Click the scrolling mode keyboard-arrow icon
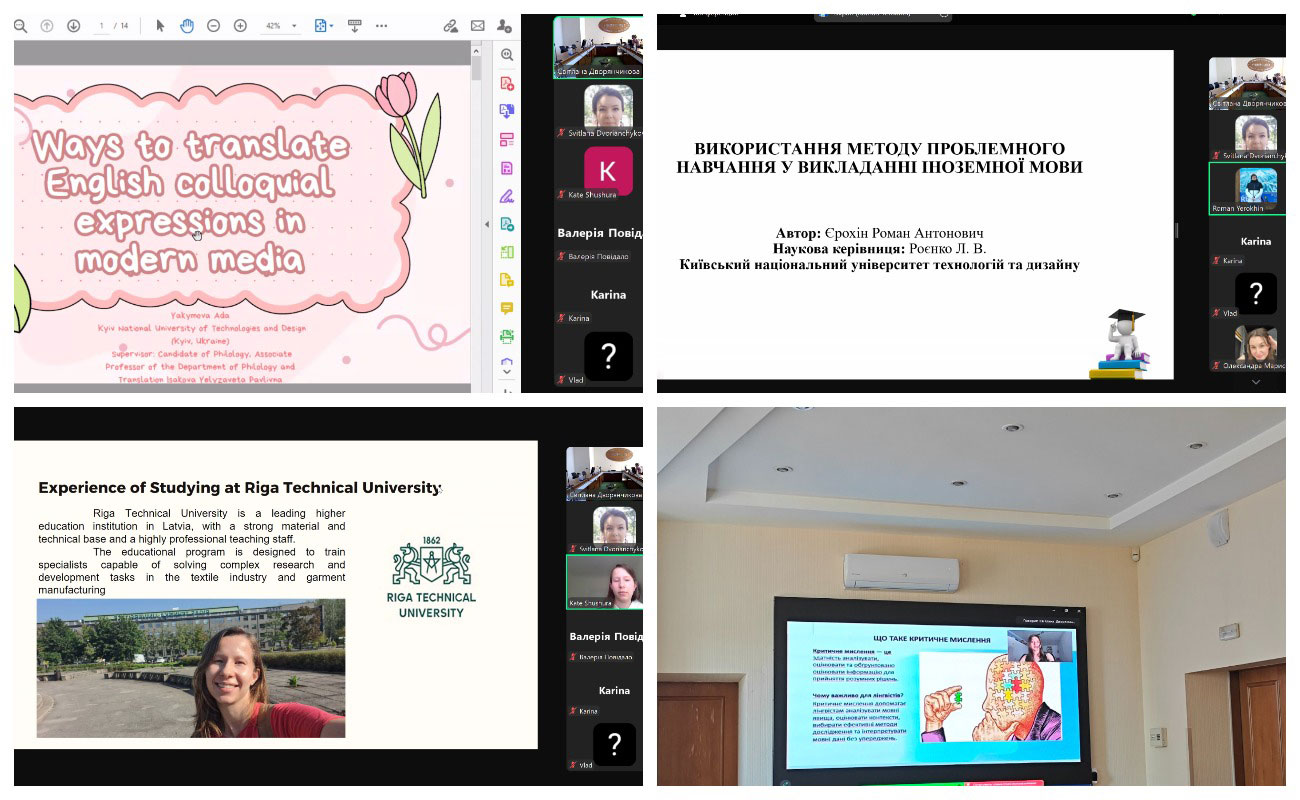This screenshot has height=800, width=1300. click(x=354, y=26)
